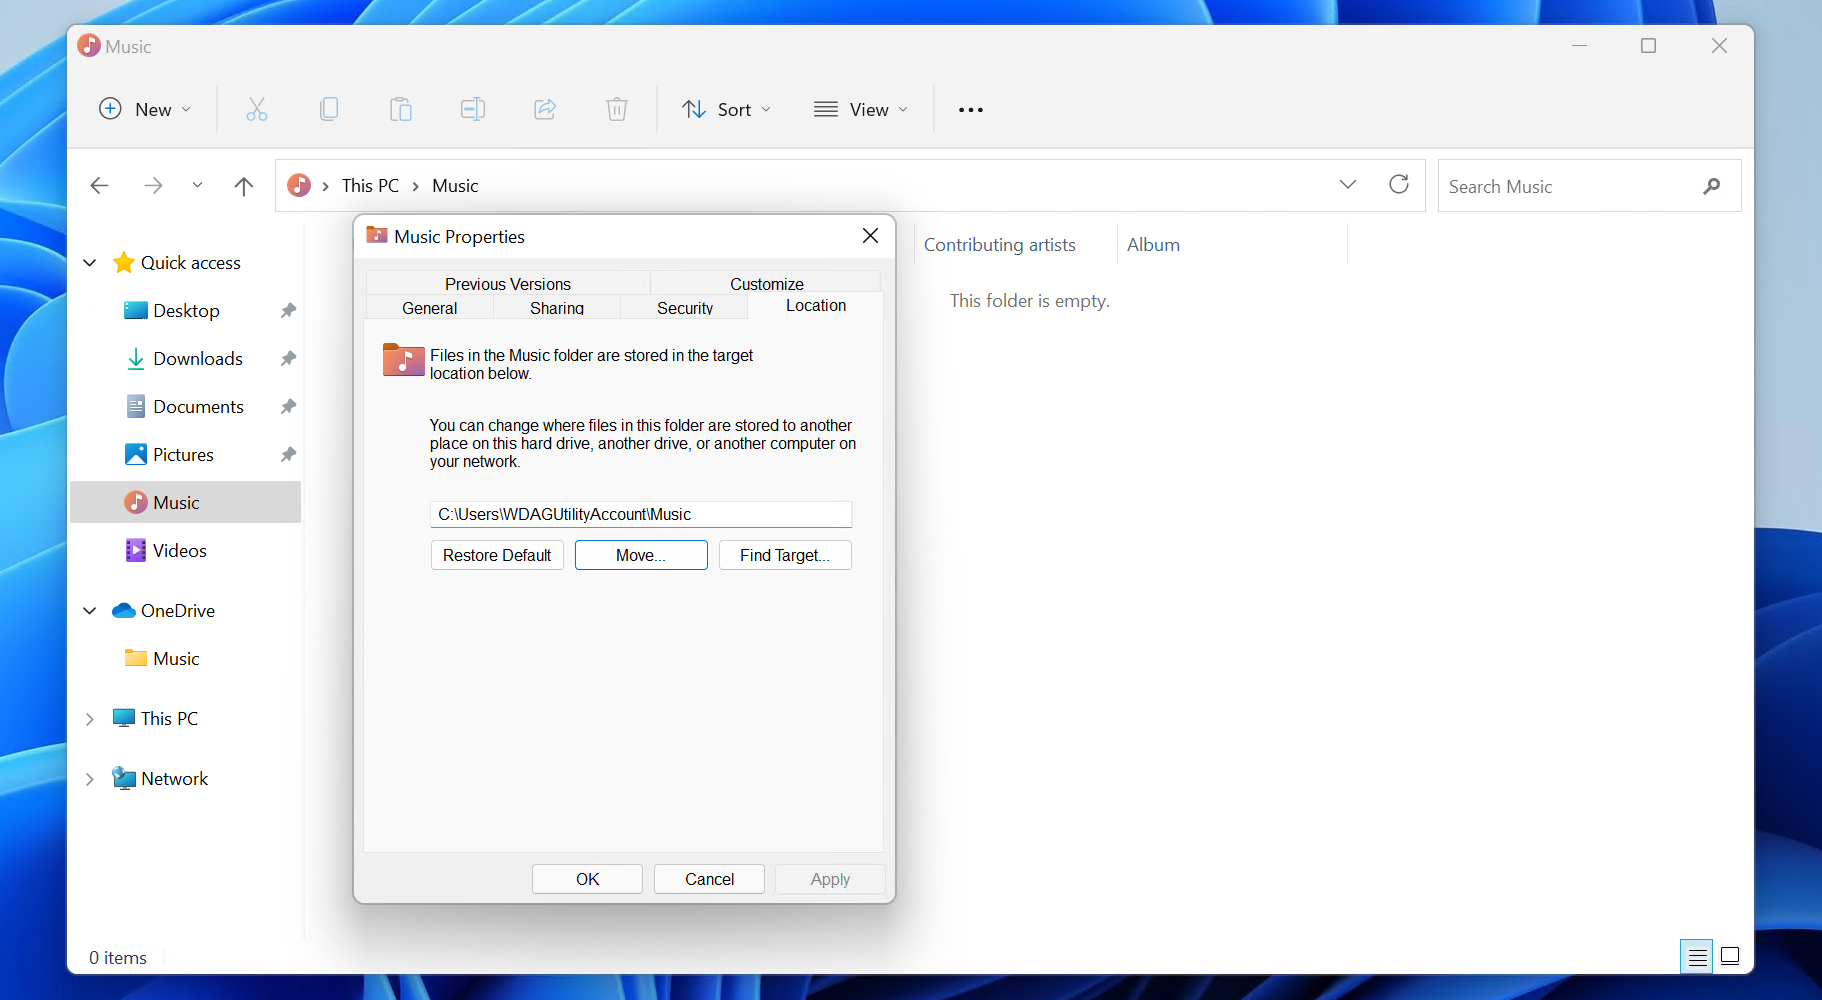
Task: Click the Rename icon in toolbar
Action: (473, 110)
